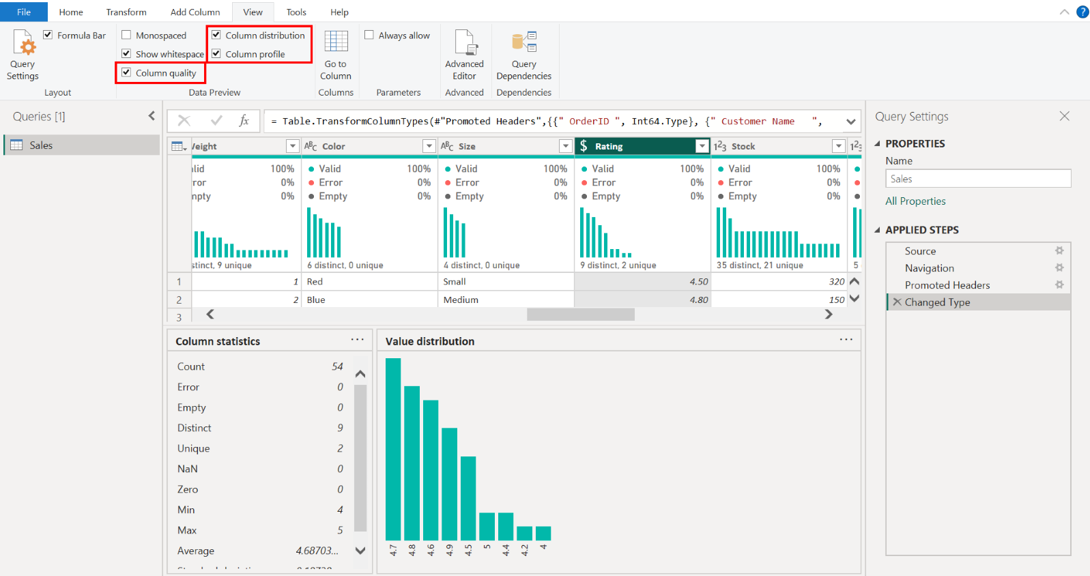Uncheck the Column distribution checkbox

(216, 35)
